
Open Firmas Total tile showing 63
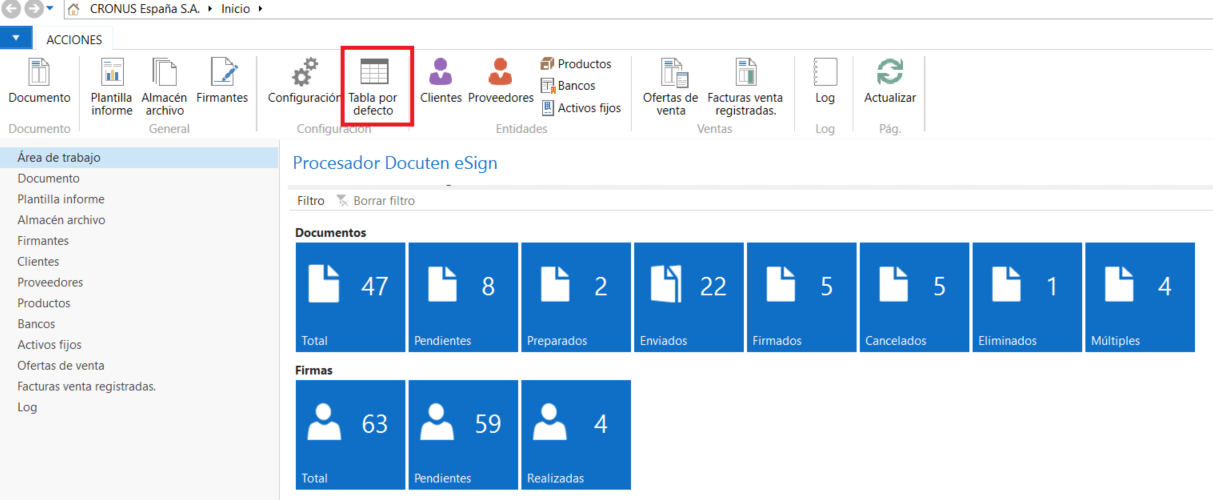[x=350, y=435]
